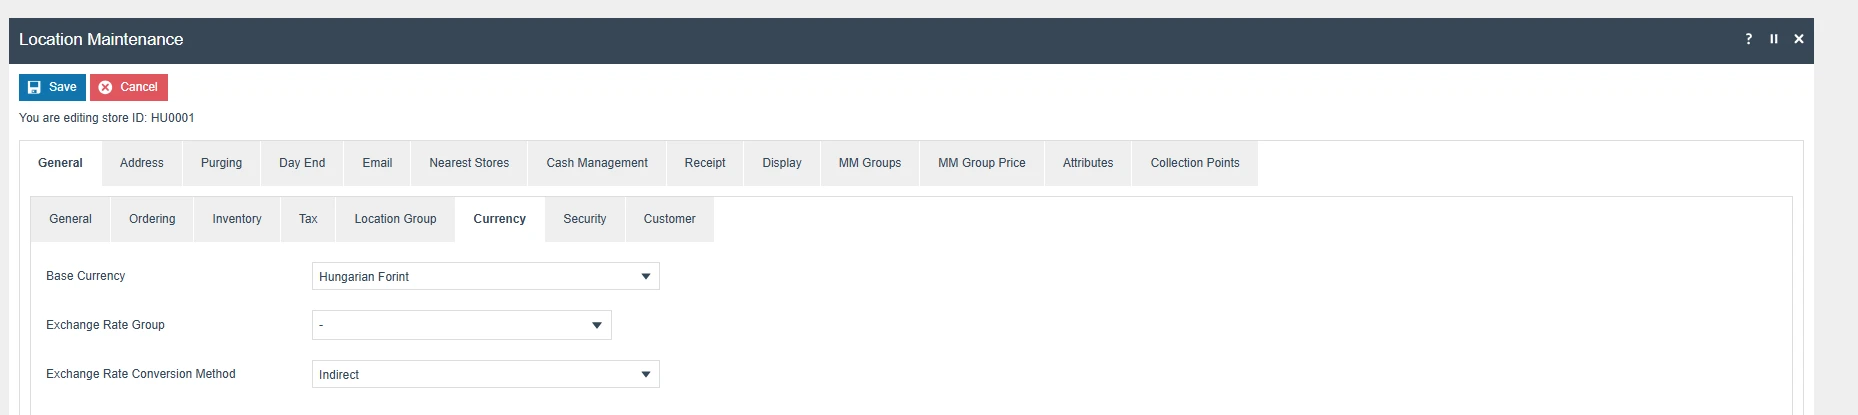Image resolution: width=1858 pixels, height=415 pixels.
Task: Go to the Day End tab
Action: tap(302, 163)
